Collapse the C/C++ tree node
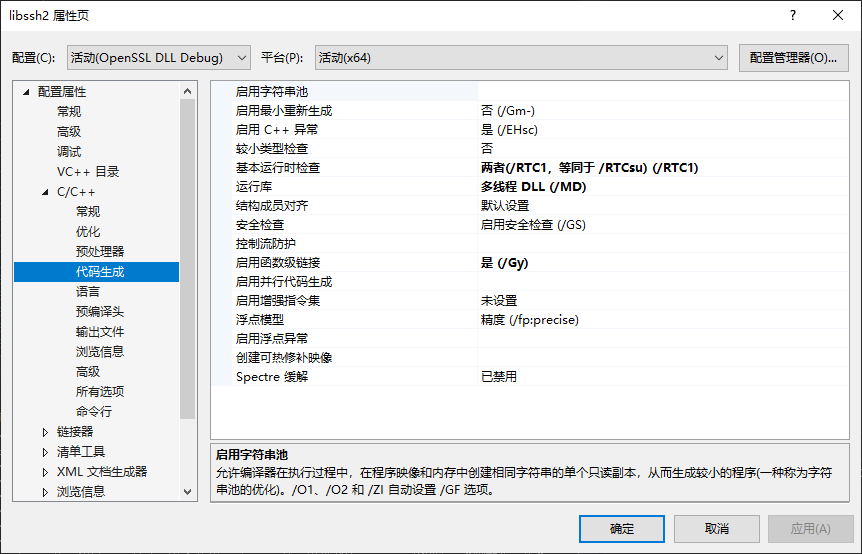The image size is (862, 554). coord(45,192)
